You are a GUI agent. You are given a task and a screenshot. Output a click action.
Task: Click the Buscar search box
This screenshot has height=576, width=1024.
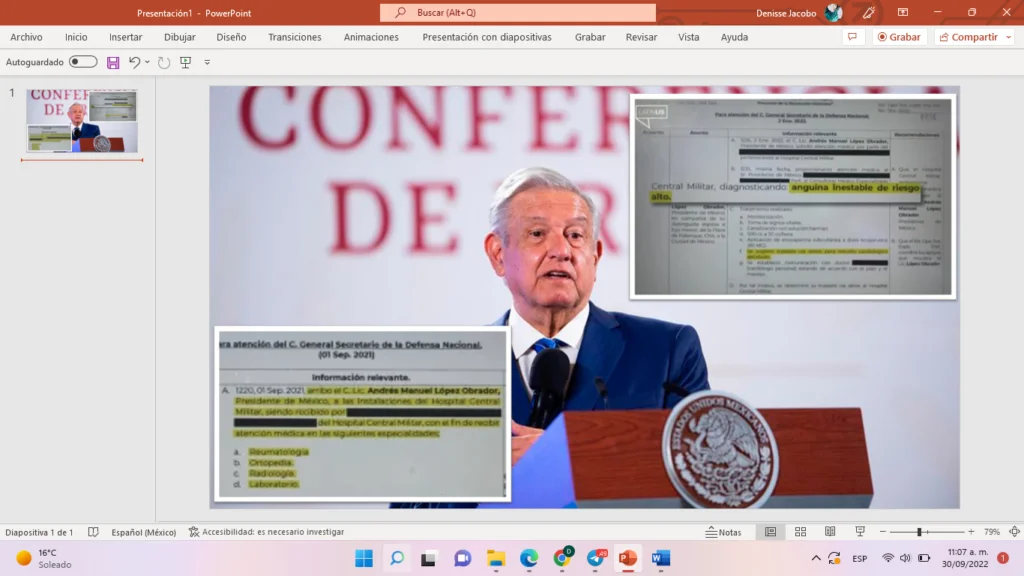pos(518,12)
